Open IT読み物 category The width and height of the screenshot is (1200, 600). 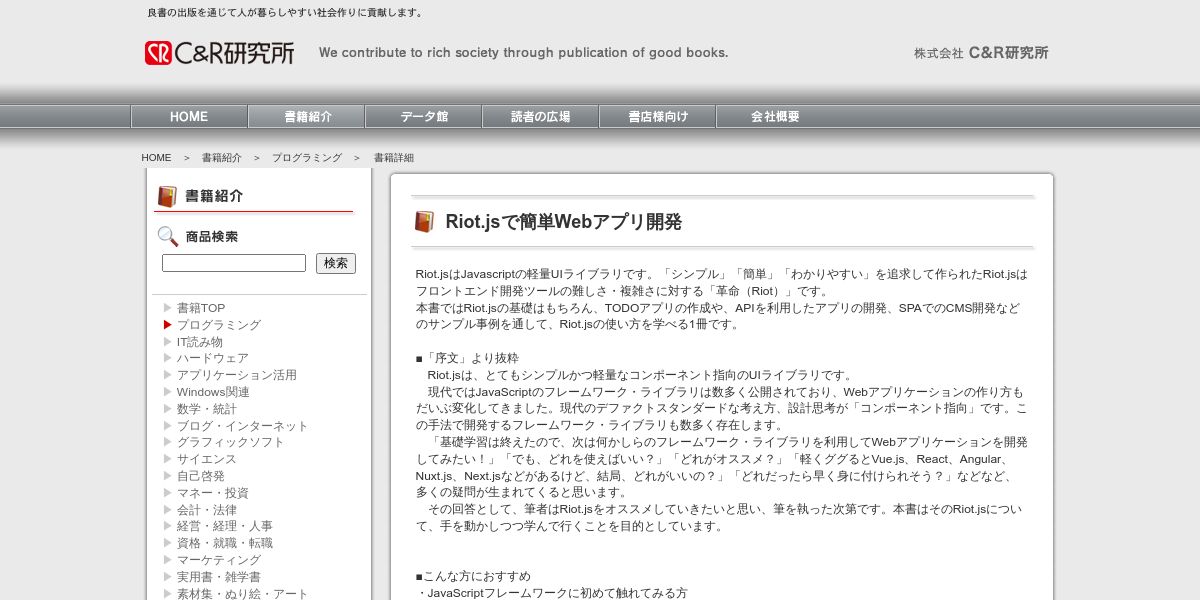(x=200, y=342)
